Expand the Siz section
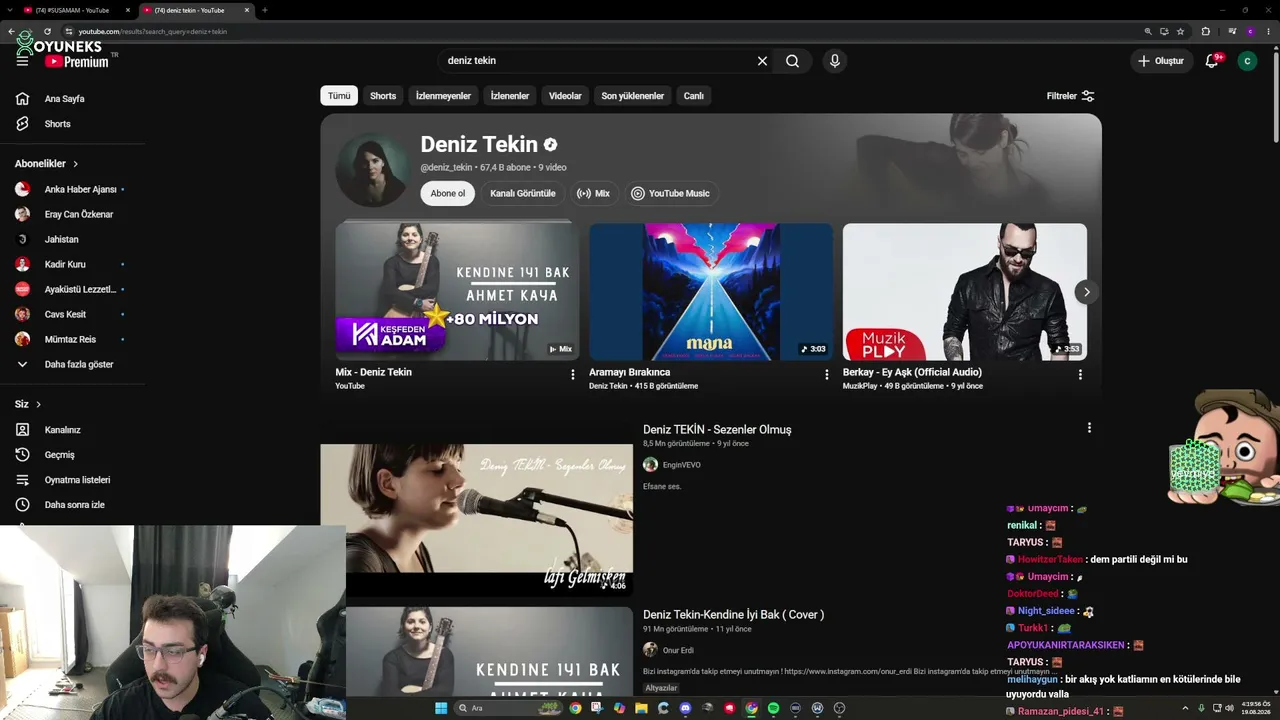 (28, 404)
